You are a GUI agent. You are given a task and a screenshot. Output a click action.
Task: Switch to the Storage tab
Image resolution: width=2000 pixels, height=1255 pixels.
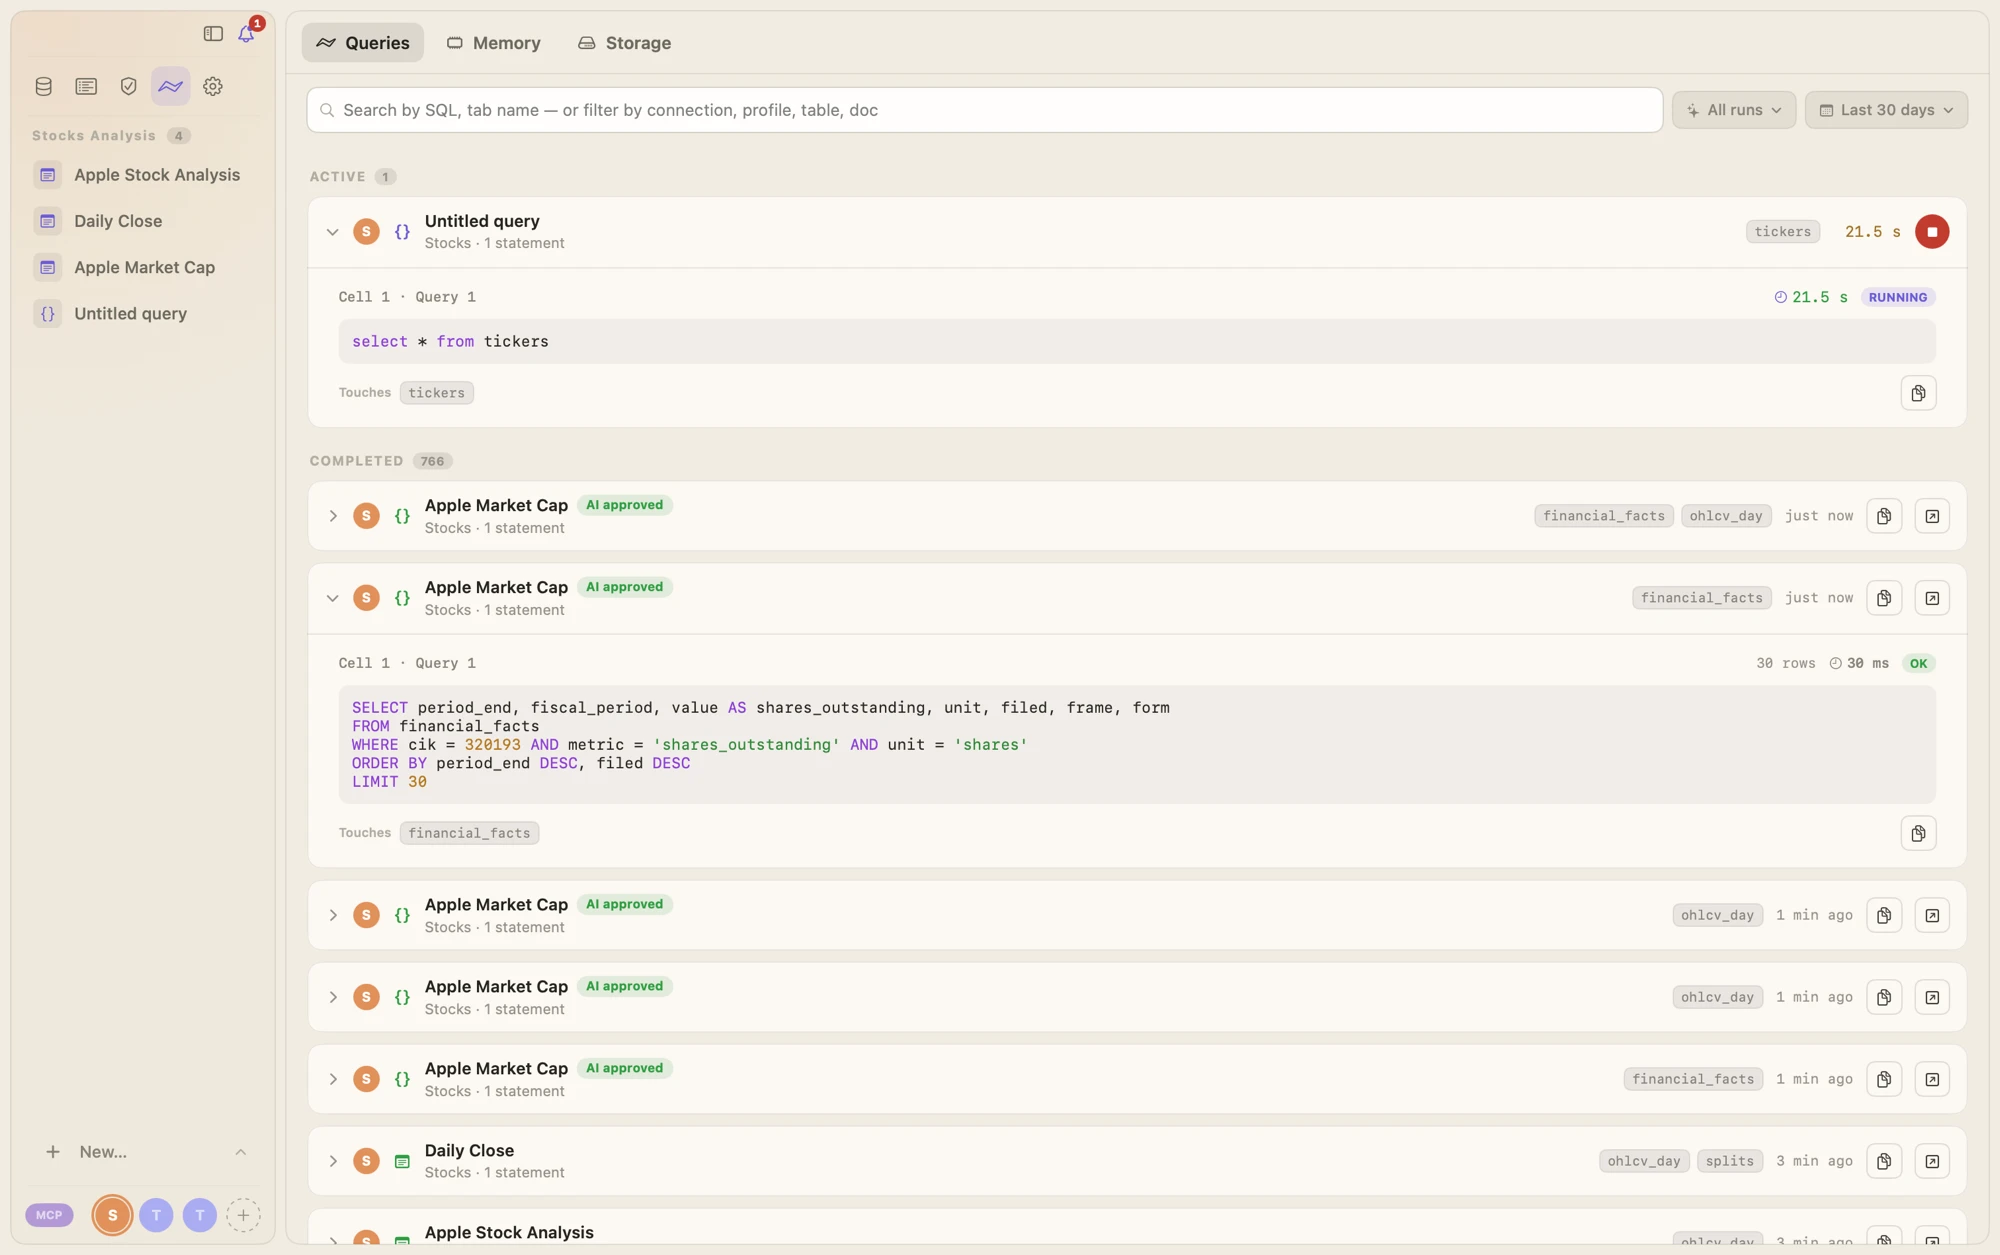point(625,43)
